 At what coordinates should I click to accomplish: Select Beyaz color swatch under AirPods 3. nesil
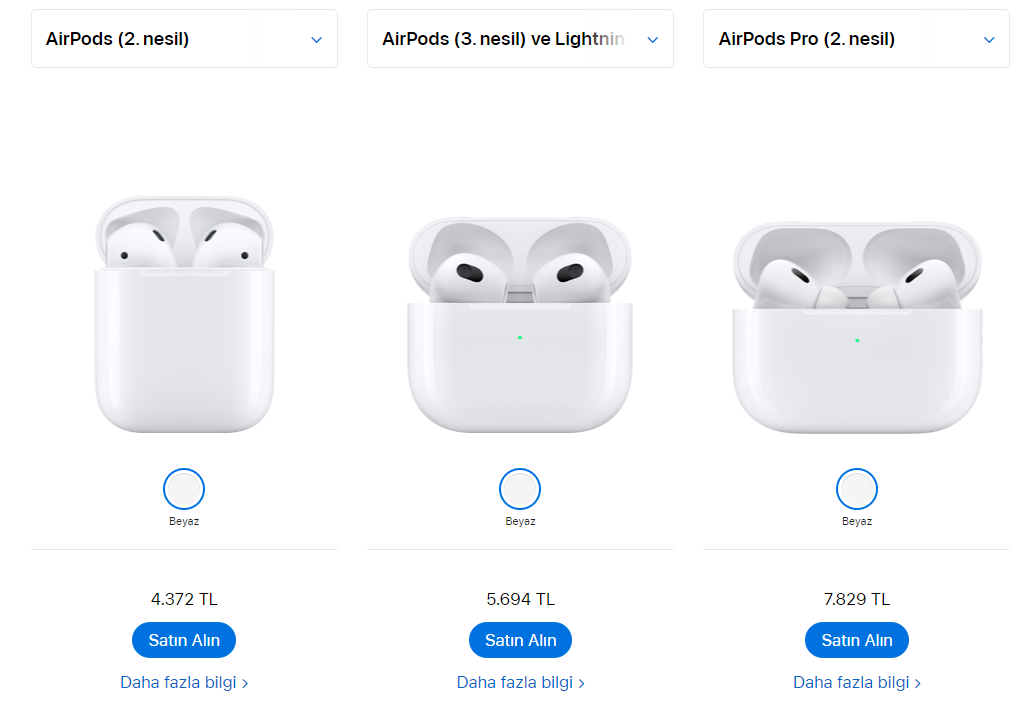pyautogui.click(x=520, y=489)
